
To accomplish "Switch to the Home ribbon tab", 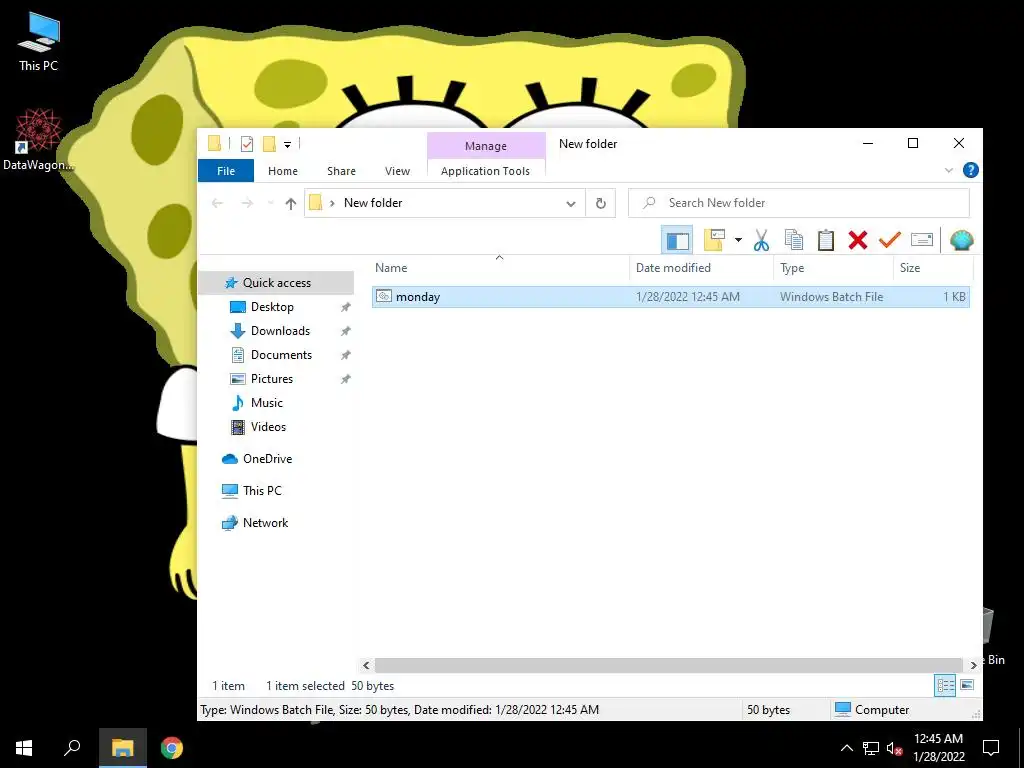I will [x=283, y=171].
